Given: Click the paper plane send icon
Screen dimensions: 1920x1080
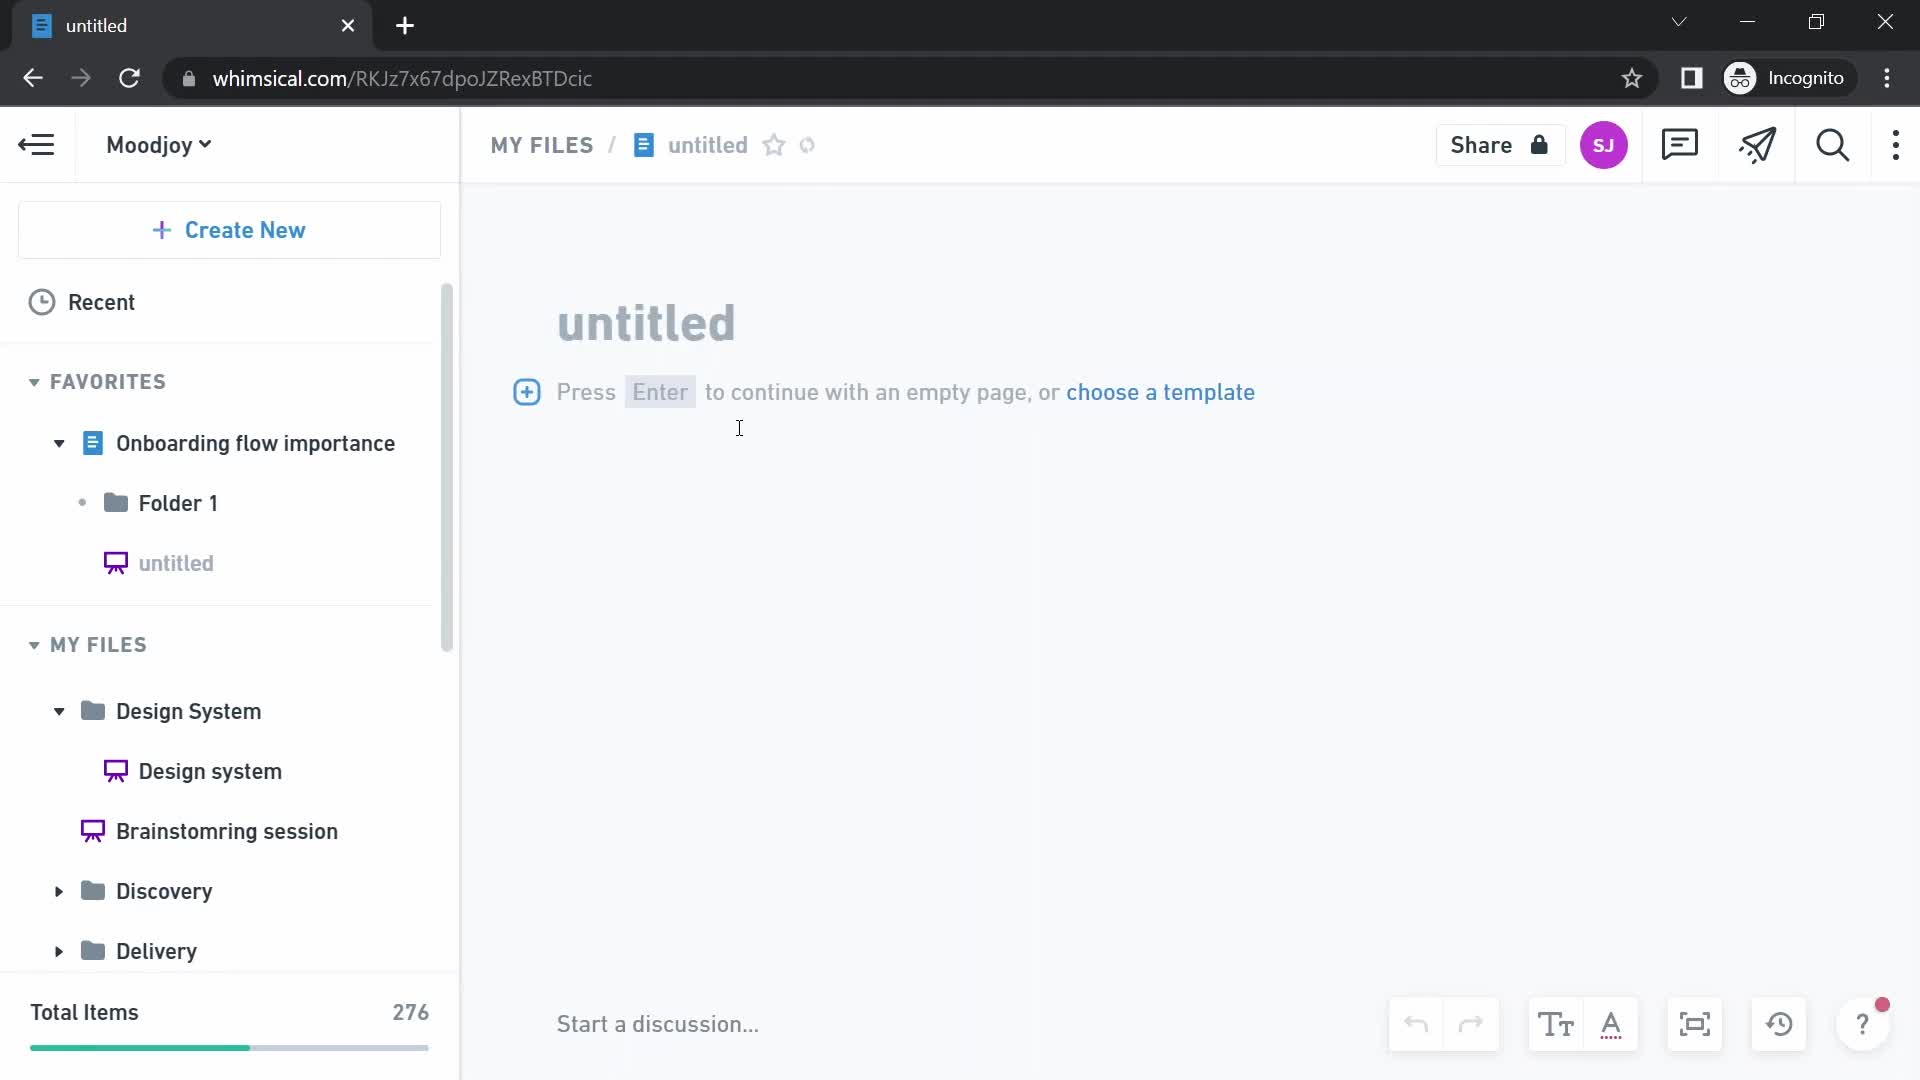Looking at the screenshot, I should coord(1757,145).
